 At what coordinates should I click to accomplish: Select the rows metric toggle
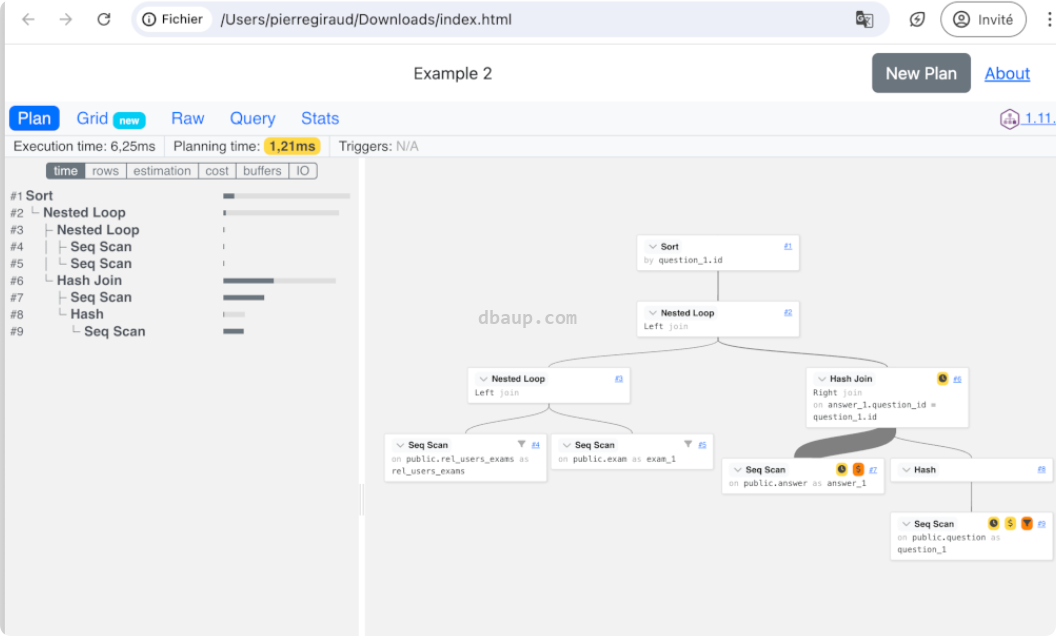(x=105, y=171)
